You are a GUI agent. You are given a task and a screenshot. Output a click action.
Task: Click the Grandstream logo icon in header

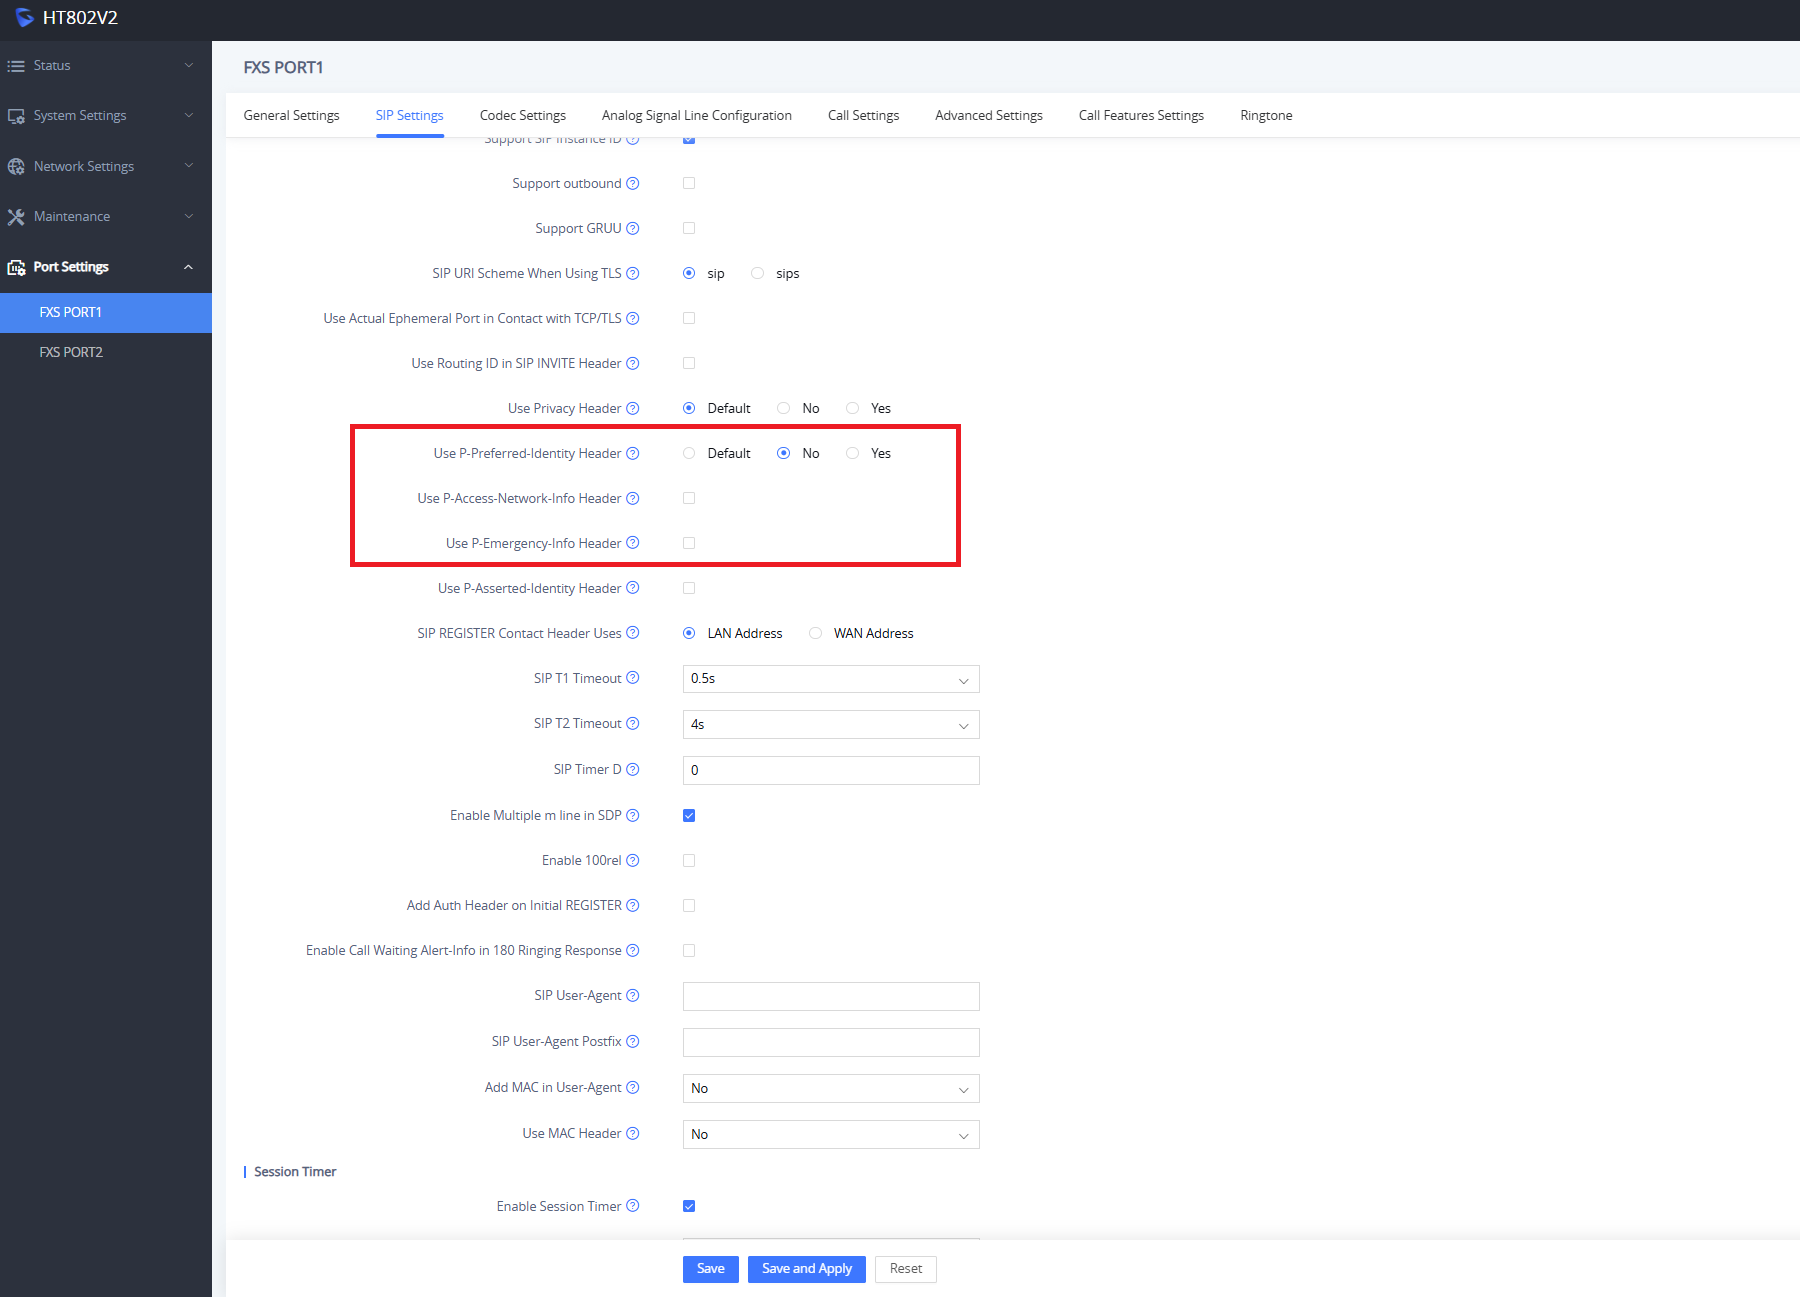click(24, 18)
